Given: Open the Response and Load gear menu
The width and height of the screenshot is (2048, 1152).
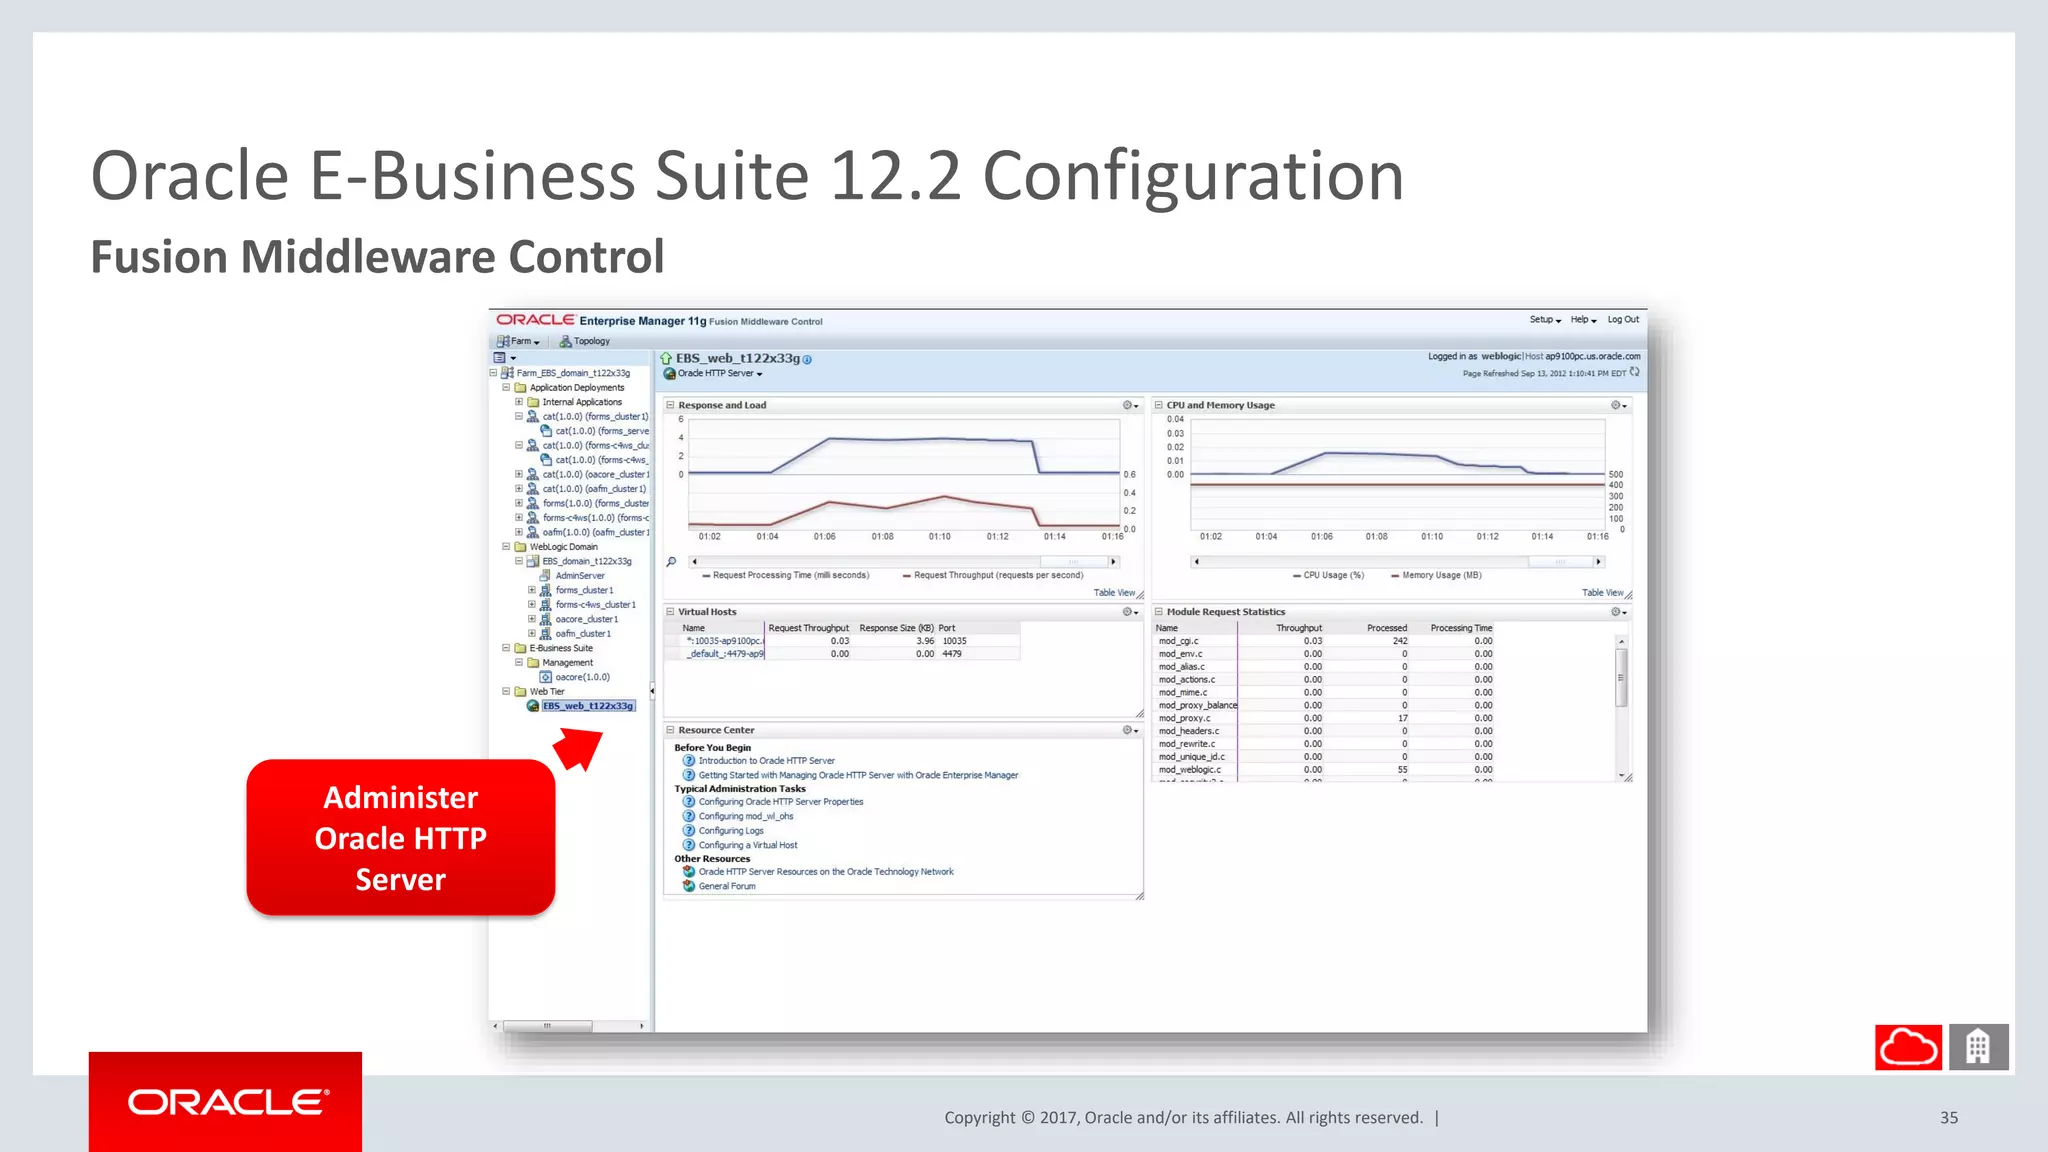Looking at the screenshot, I should 1130,405.
